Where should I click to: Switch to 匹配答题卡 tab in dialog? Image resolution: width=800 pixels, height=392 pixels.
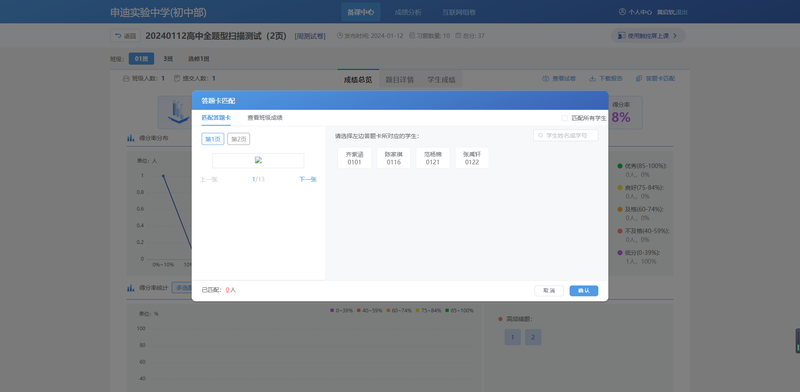click(x=216, y=117)
